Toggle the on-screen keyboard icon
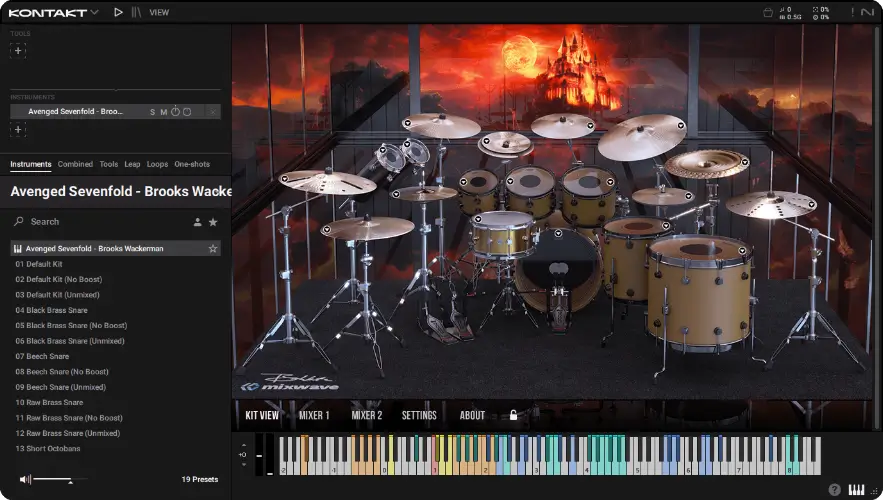Image resolution: width=883 pixels, height=500 pixels. 856,489
